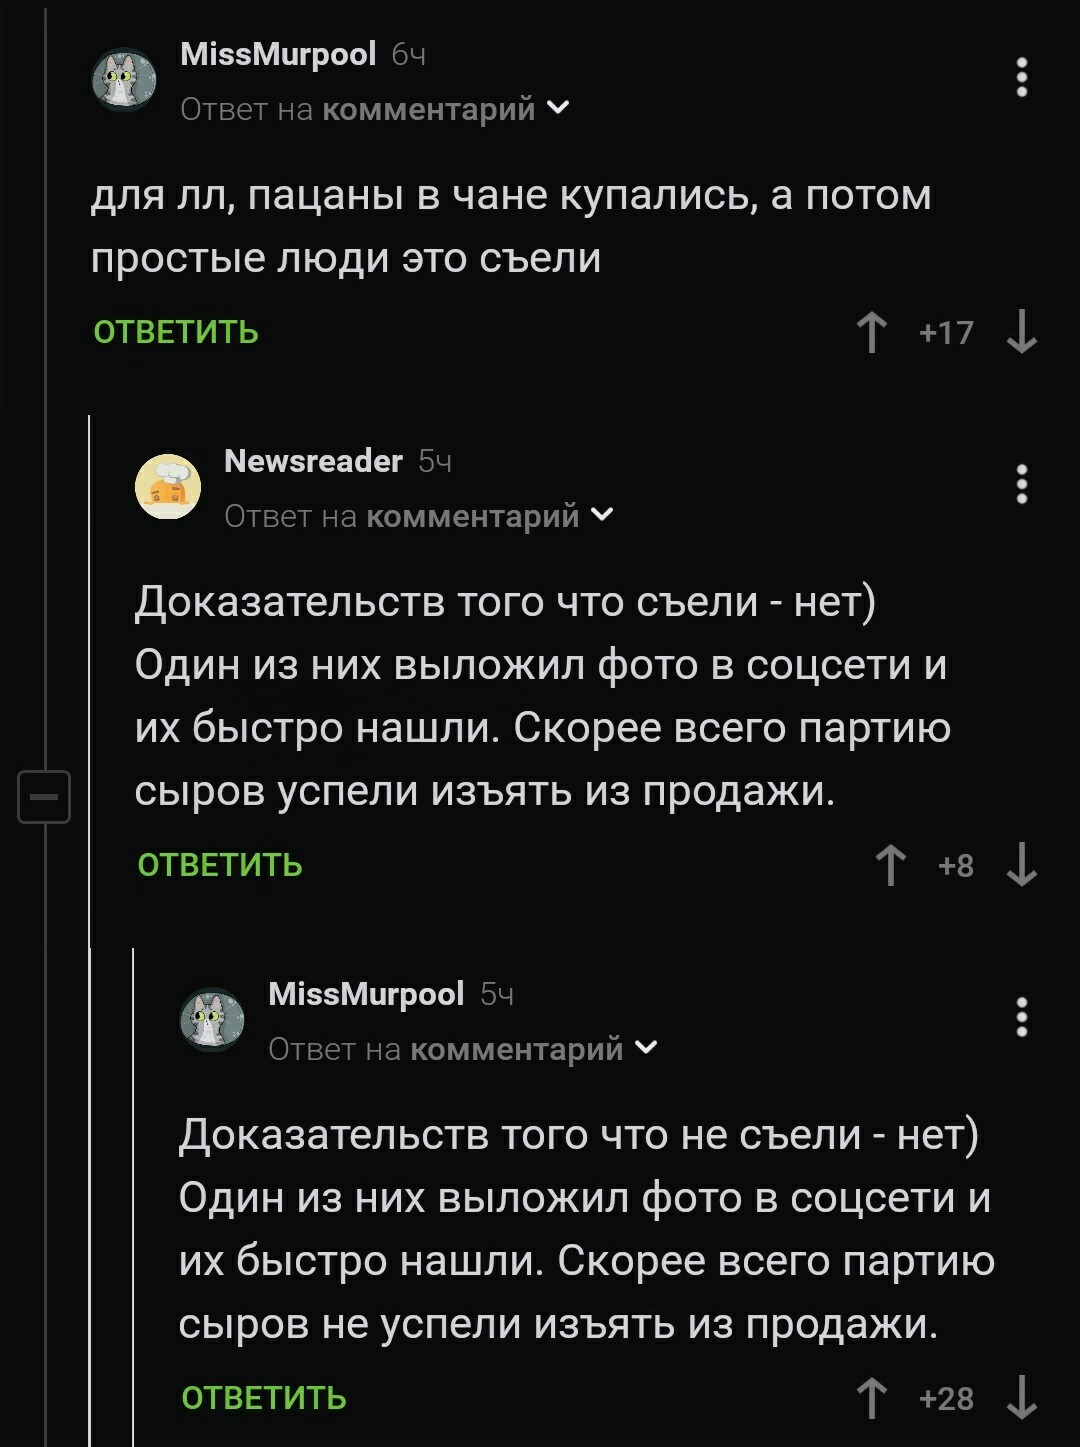Open three-dot menu on Newsreader comment
Screen dimensions: 1080x1447
coord(1021,484)
